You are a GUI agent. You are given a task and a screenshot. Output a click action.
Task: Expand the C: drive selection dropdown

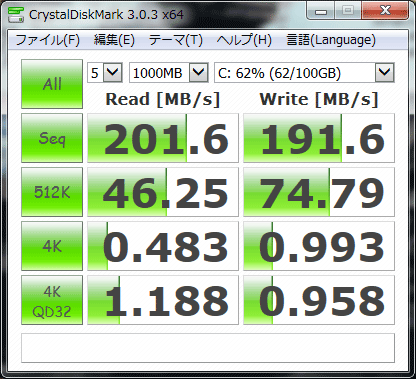tap(385, 73)
